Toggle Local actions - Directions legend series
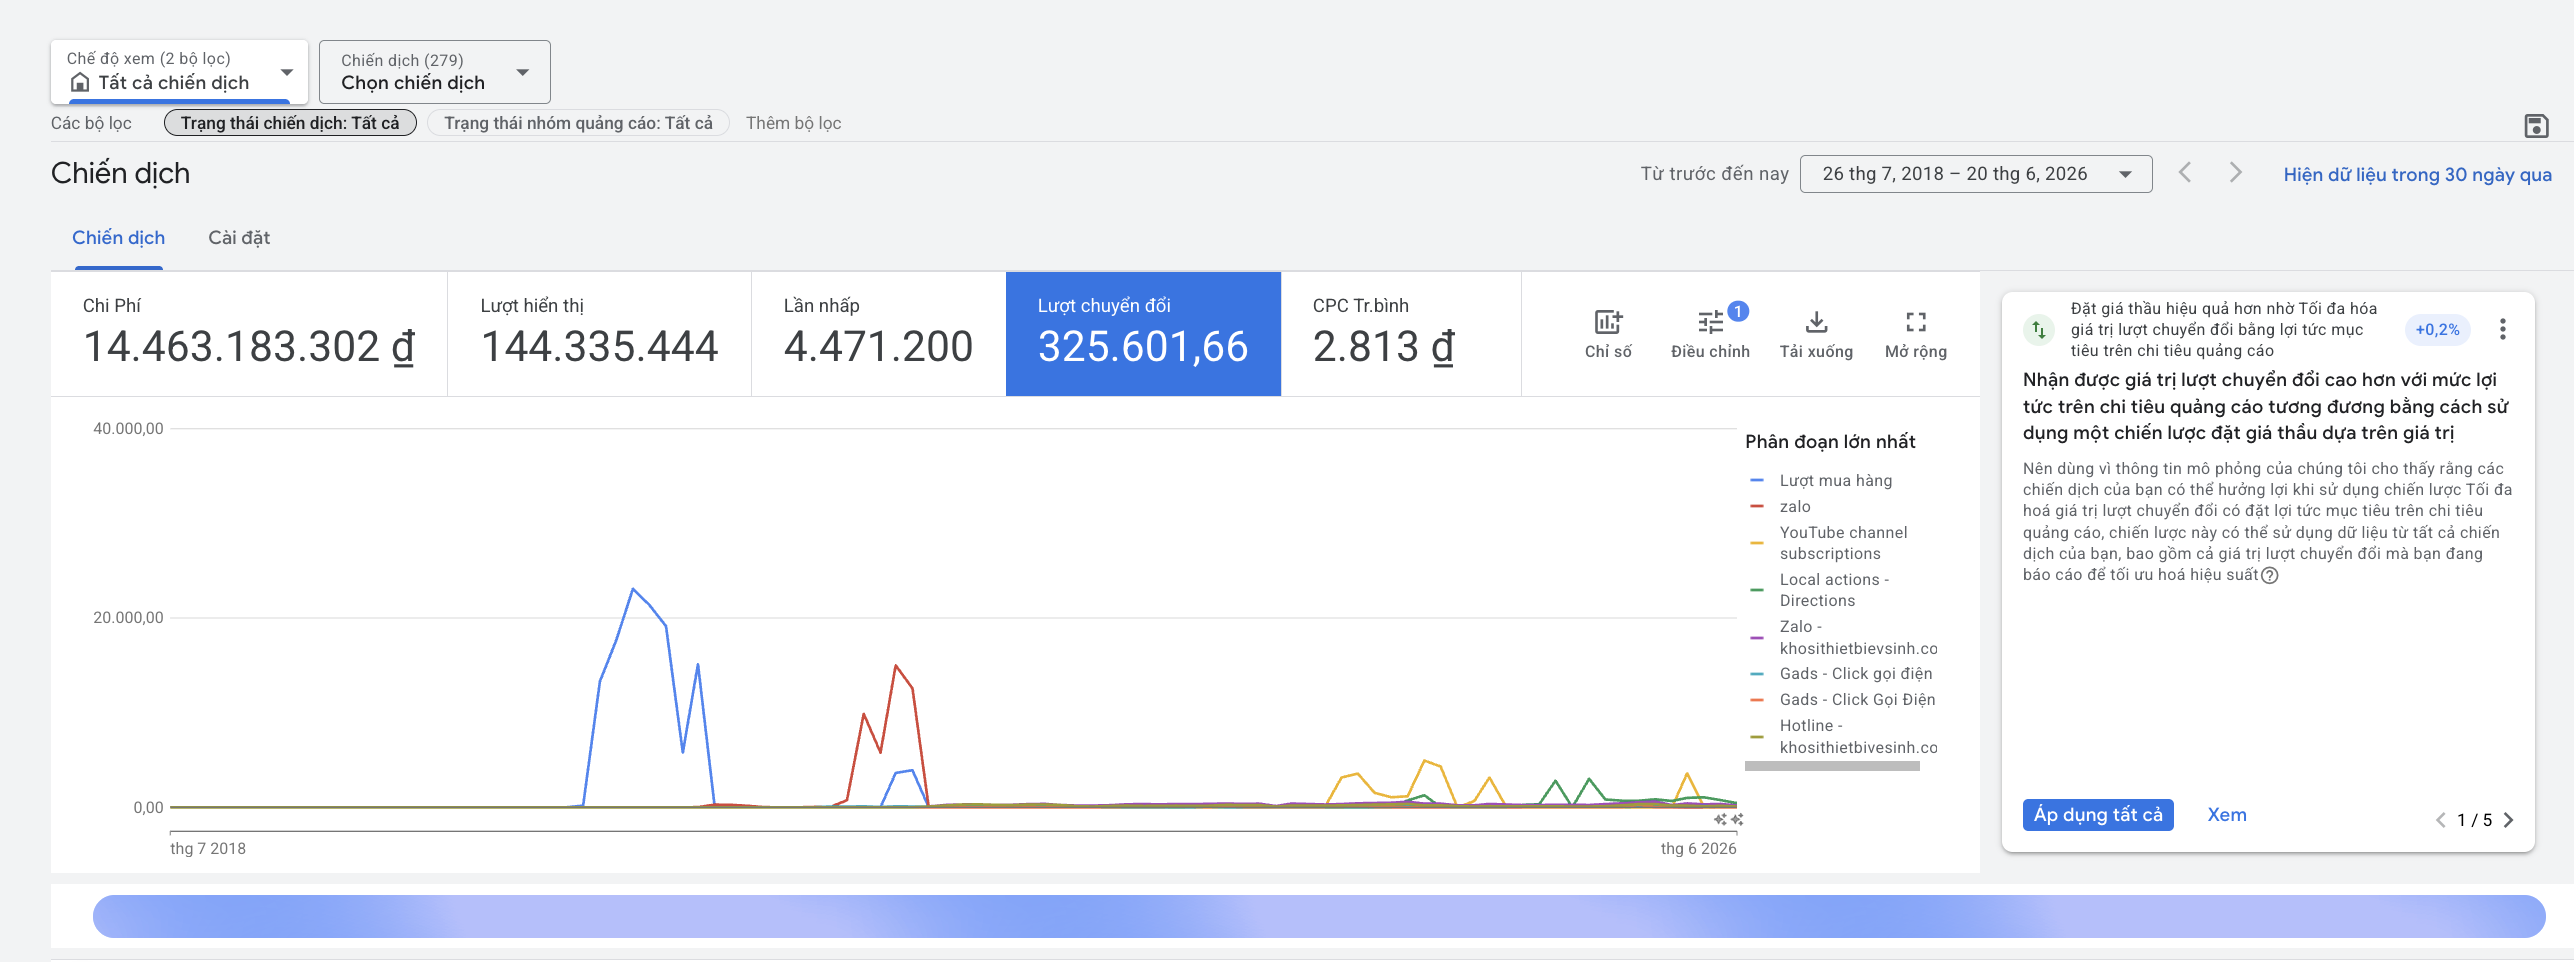2574x962 pixels. click(1820, 590)
